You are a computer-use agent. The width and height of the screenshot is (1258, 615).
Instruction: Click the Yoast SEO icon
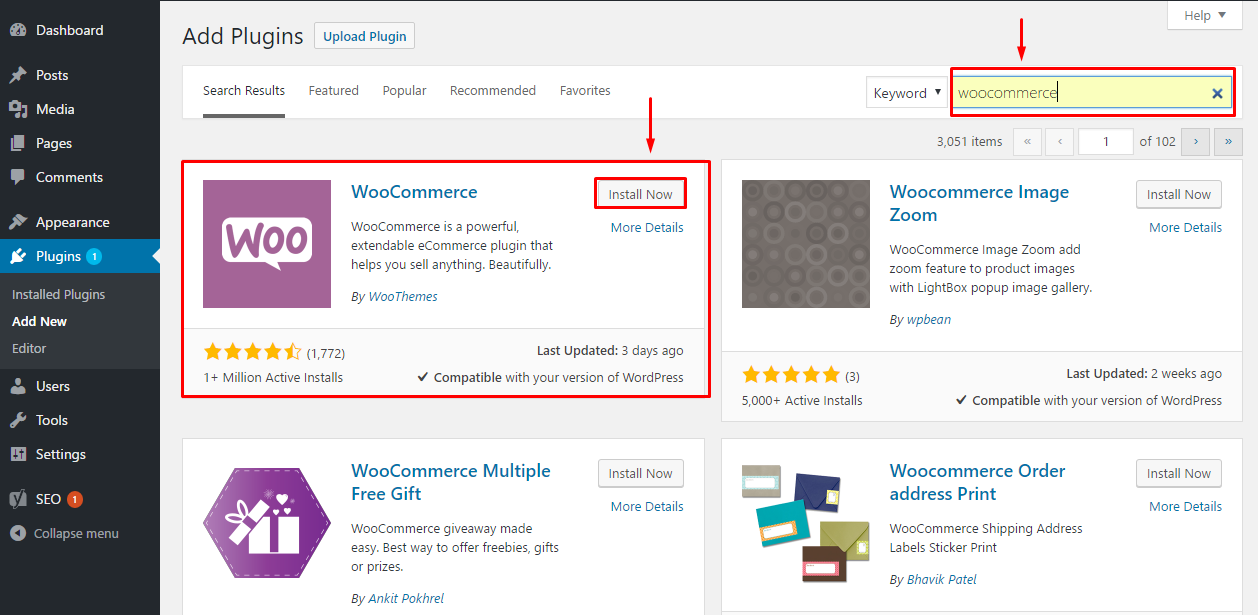tap(18, 499)
